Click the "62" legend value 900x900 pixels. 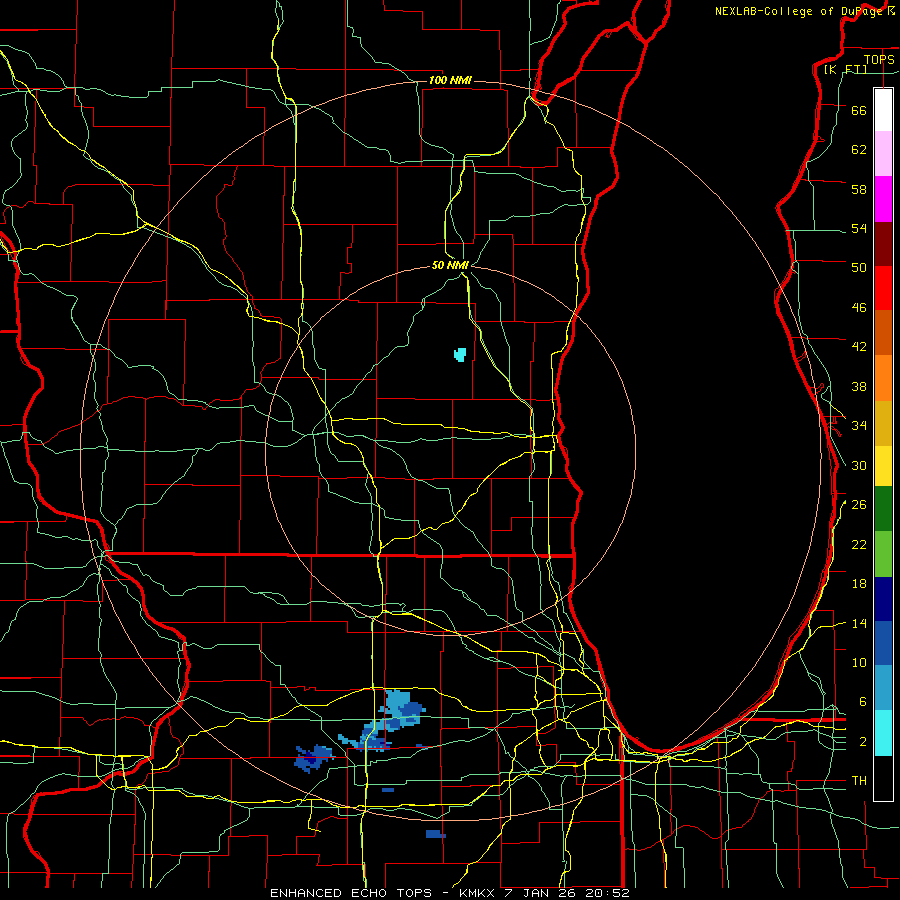tap(859, 149)
